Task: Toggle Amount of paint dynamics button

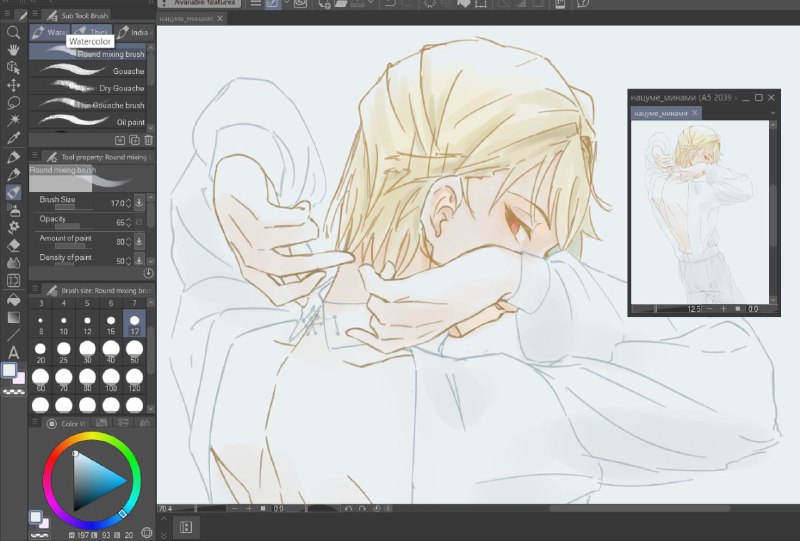Action: pos(139,241)
